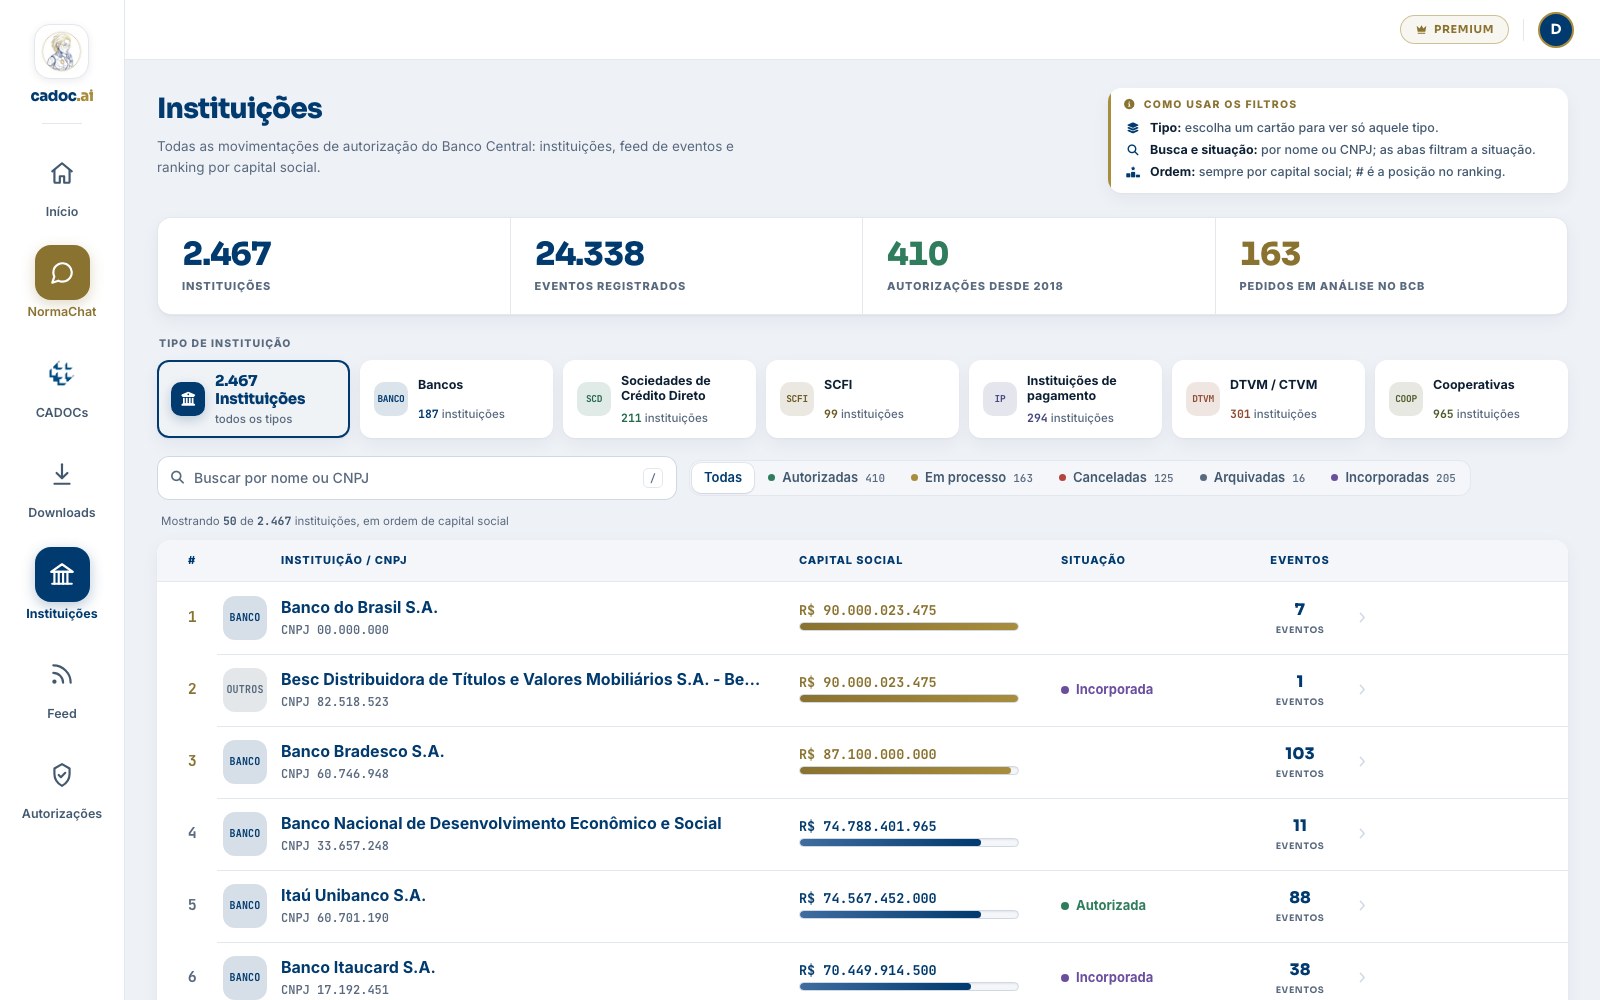This screenshot has width=1600, height=1000.
Task: Click the OUTROS badge for Besc Distribuidora
Action: (245, 690)
